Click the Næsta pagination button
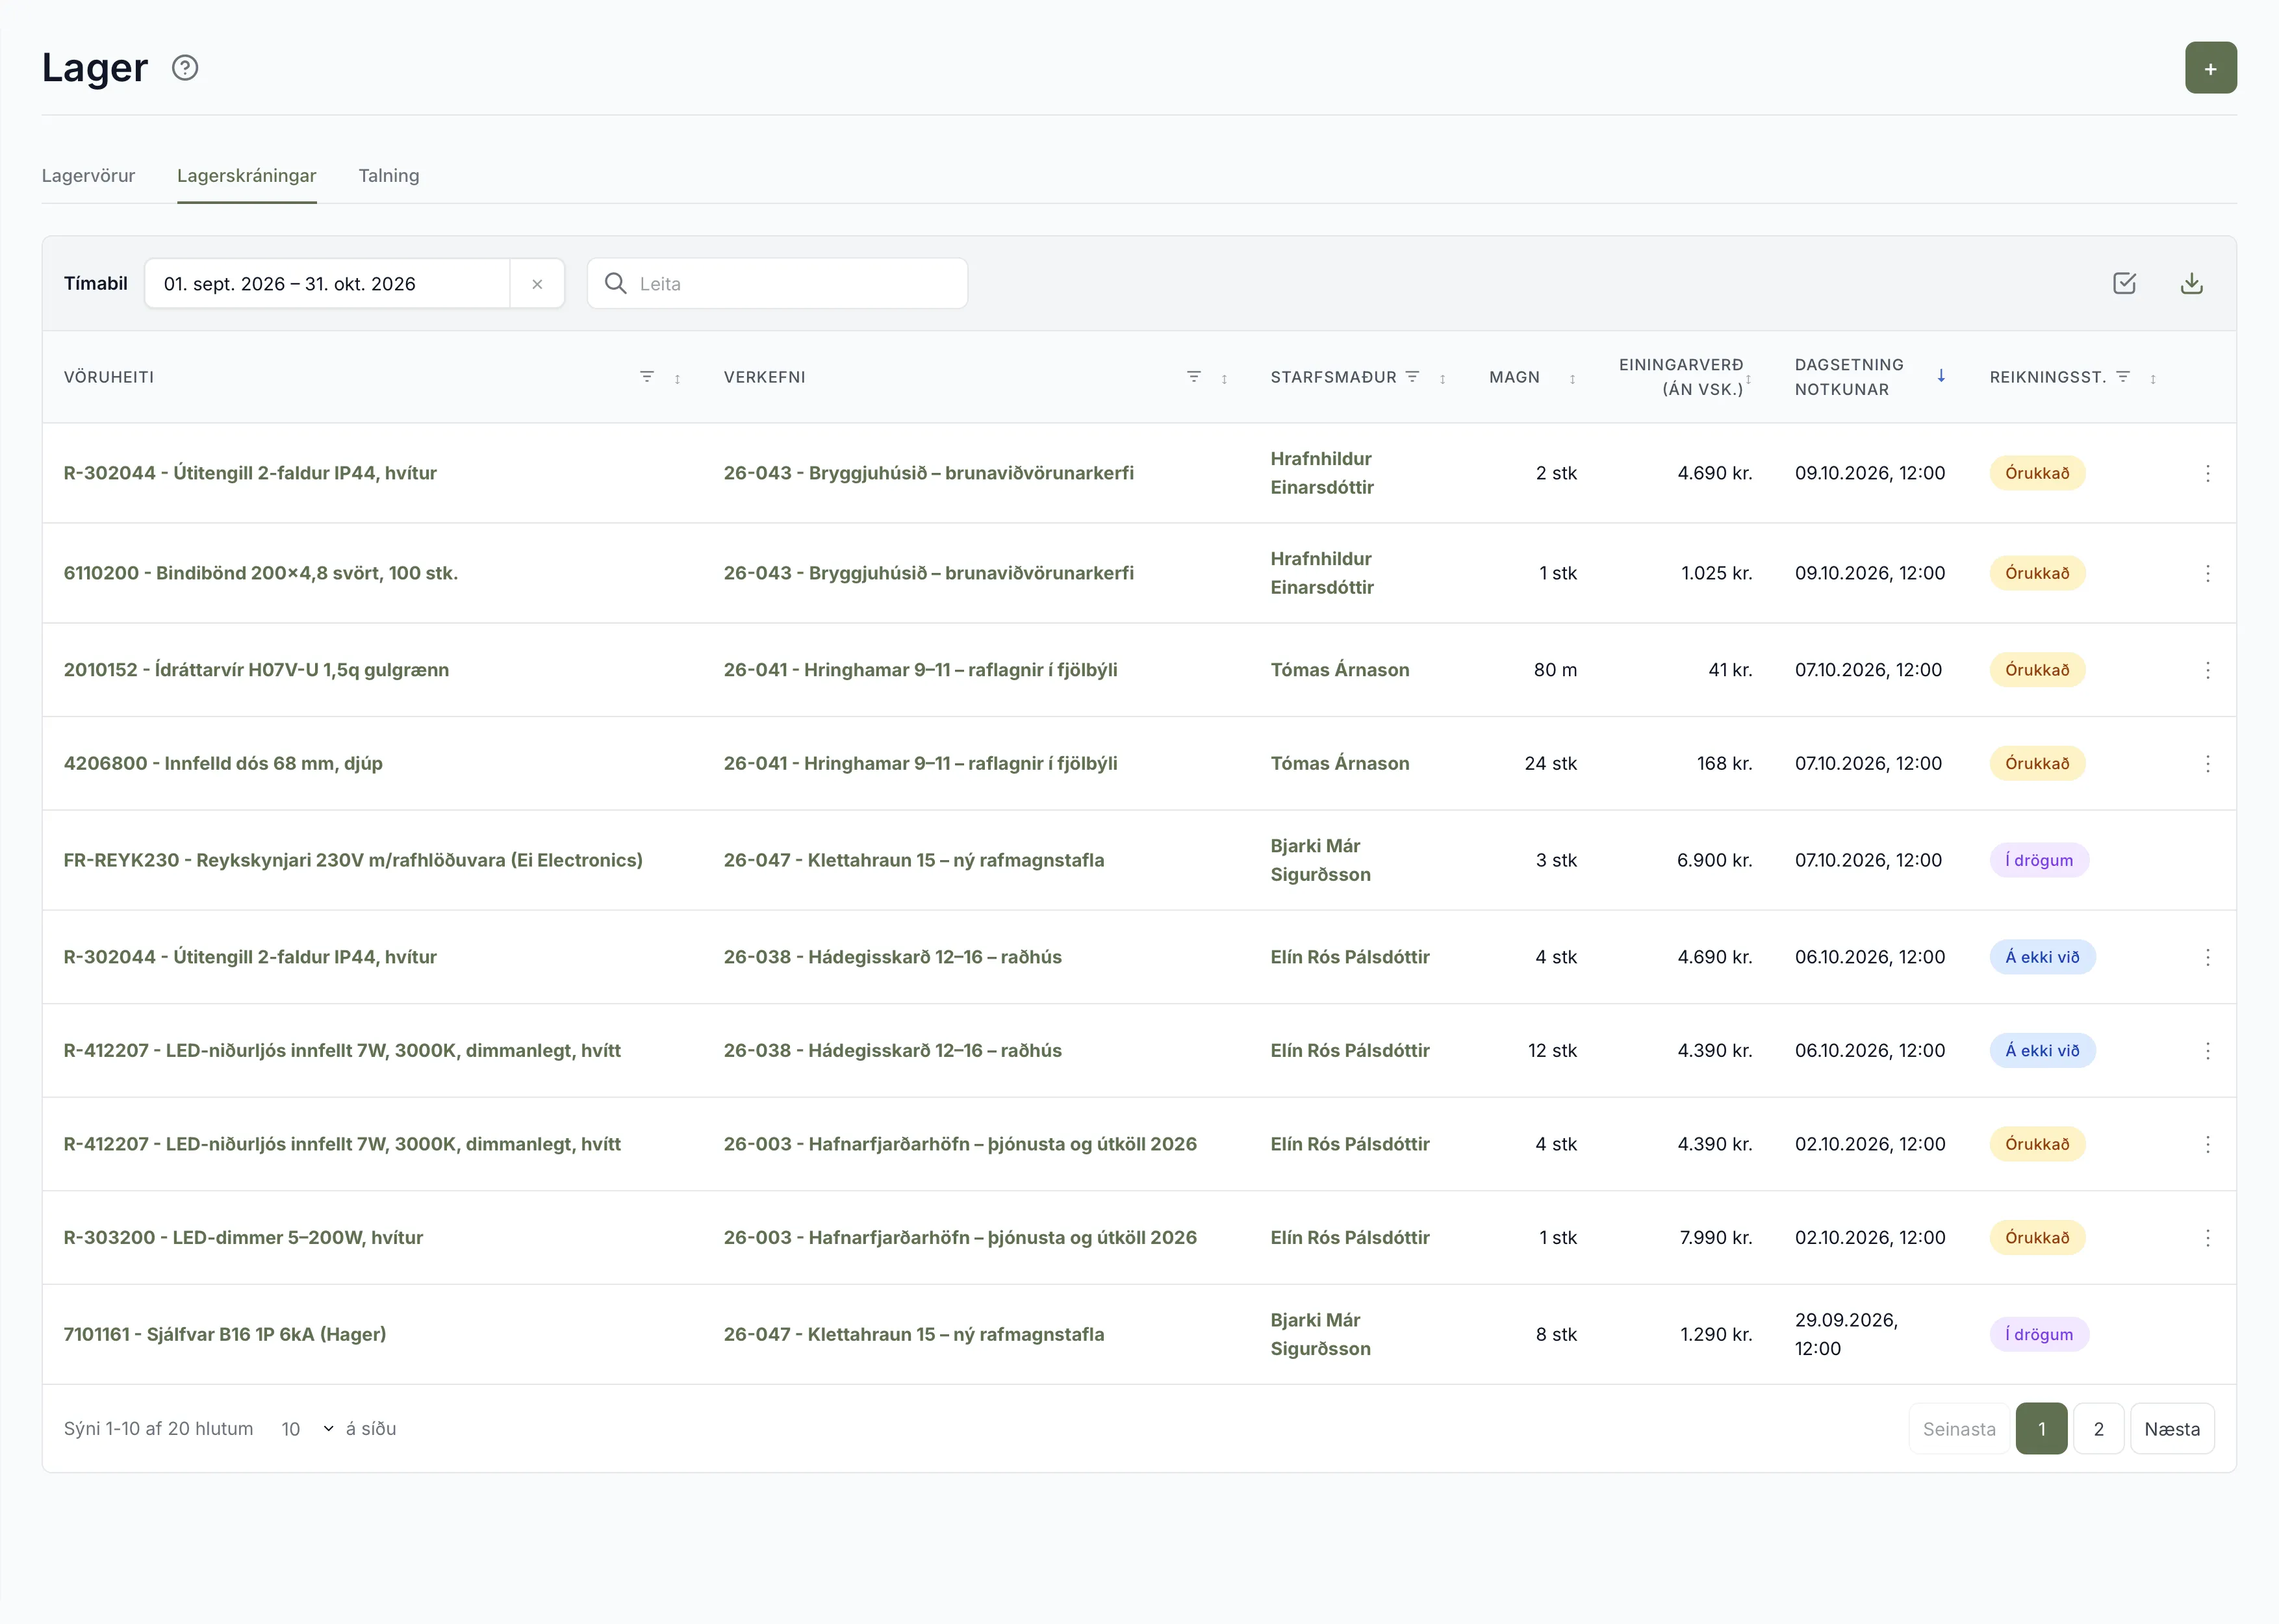2279x1624 pixels. click(x=2172, y=1429)
